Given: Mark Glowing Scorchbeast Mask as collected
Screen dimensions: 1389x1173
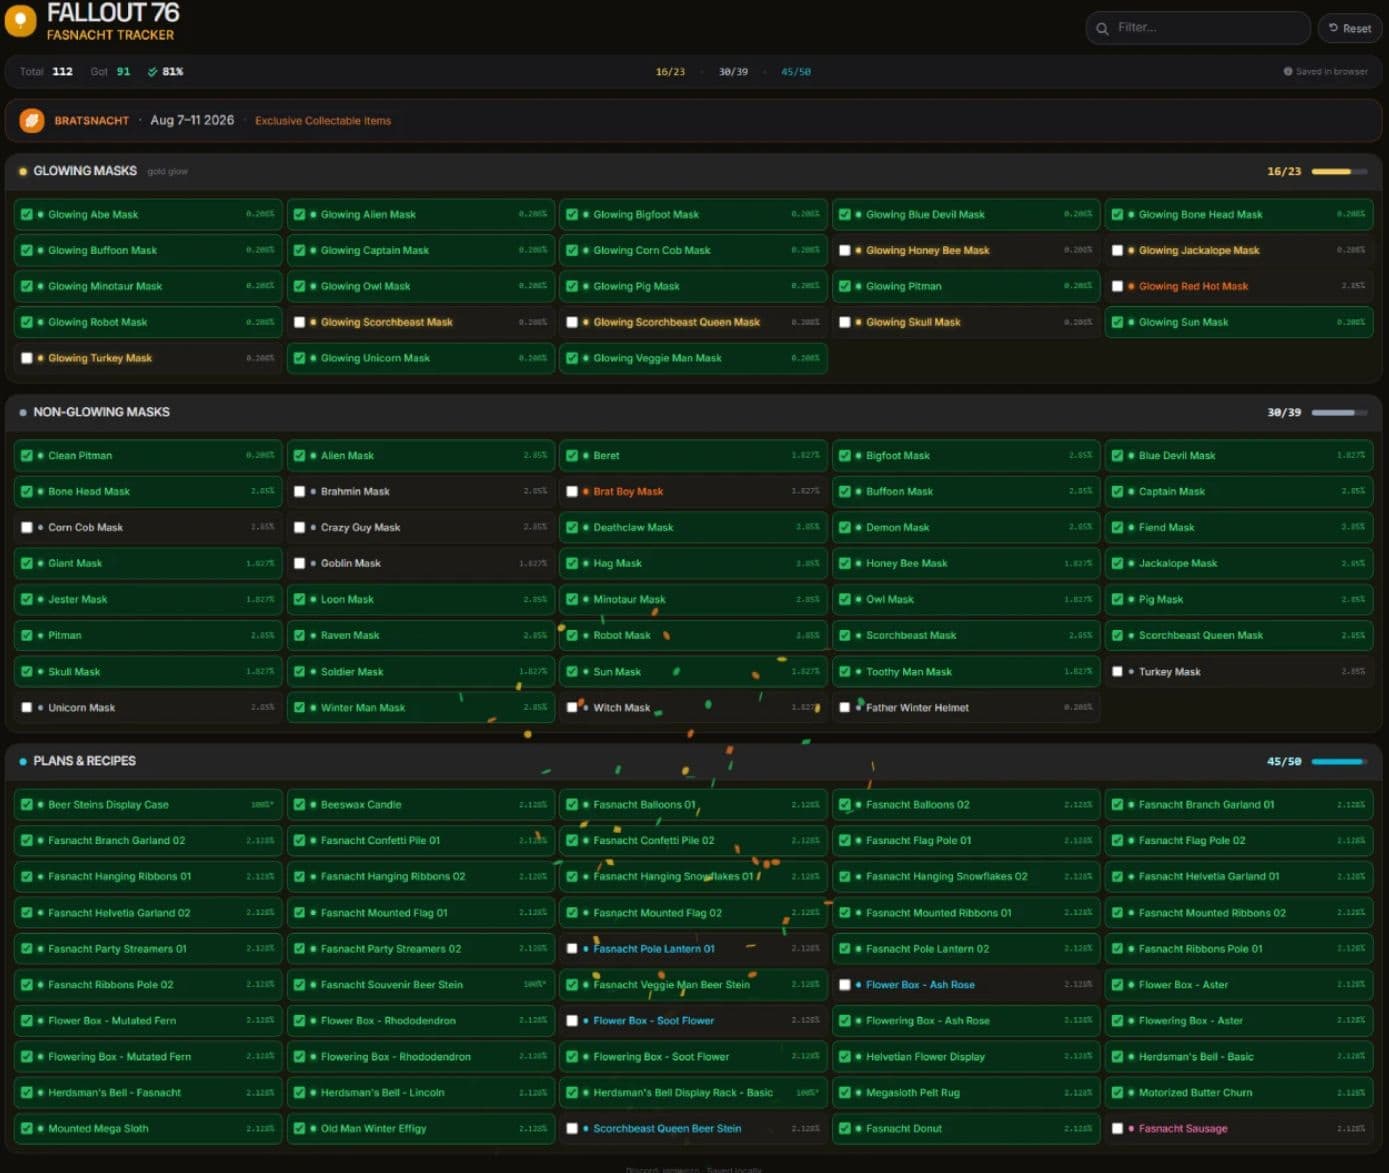Looking at the screenshot, I should pyautogui.click(x=299, y=323).
